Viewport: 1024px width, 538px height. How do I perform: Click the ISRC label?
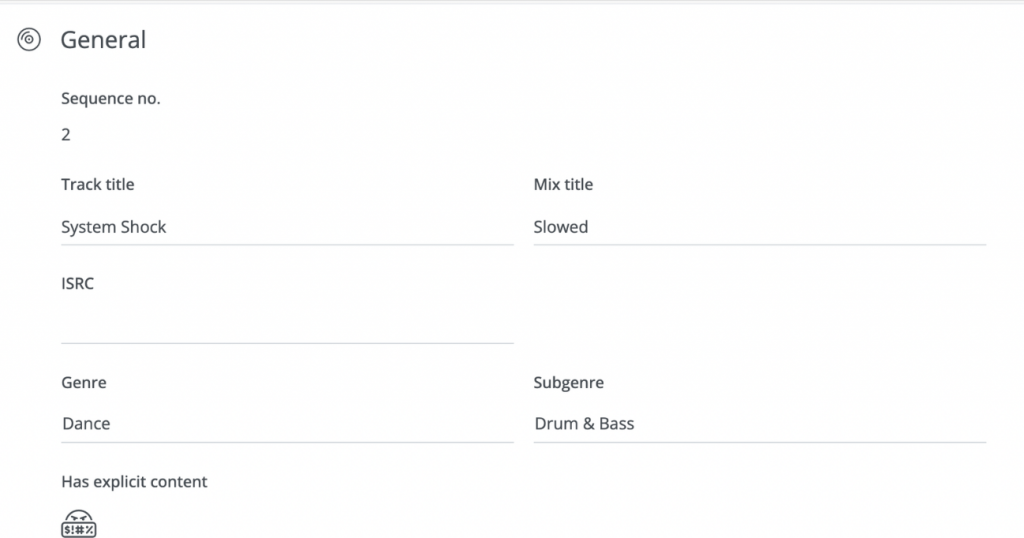pyautogui.click(x=77, y=283)
